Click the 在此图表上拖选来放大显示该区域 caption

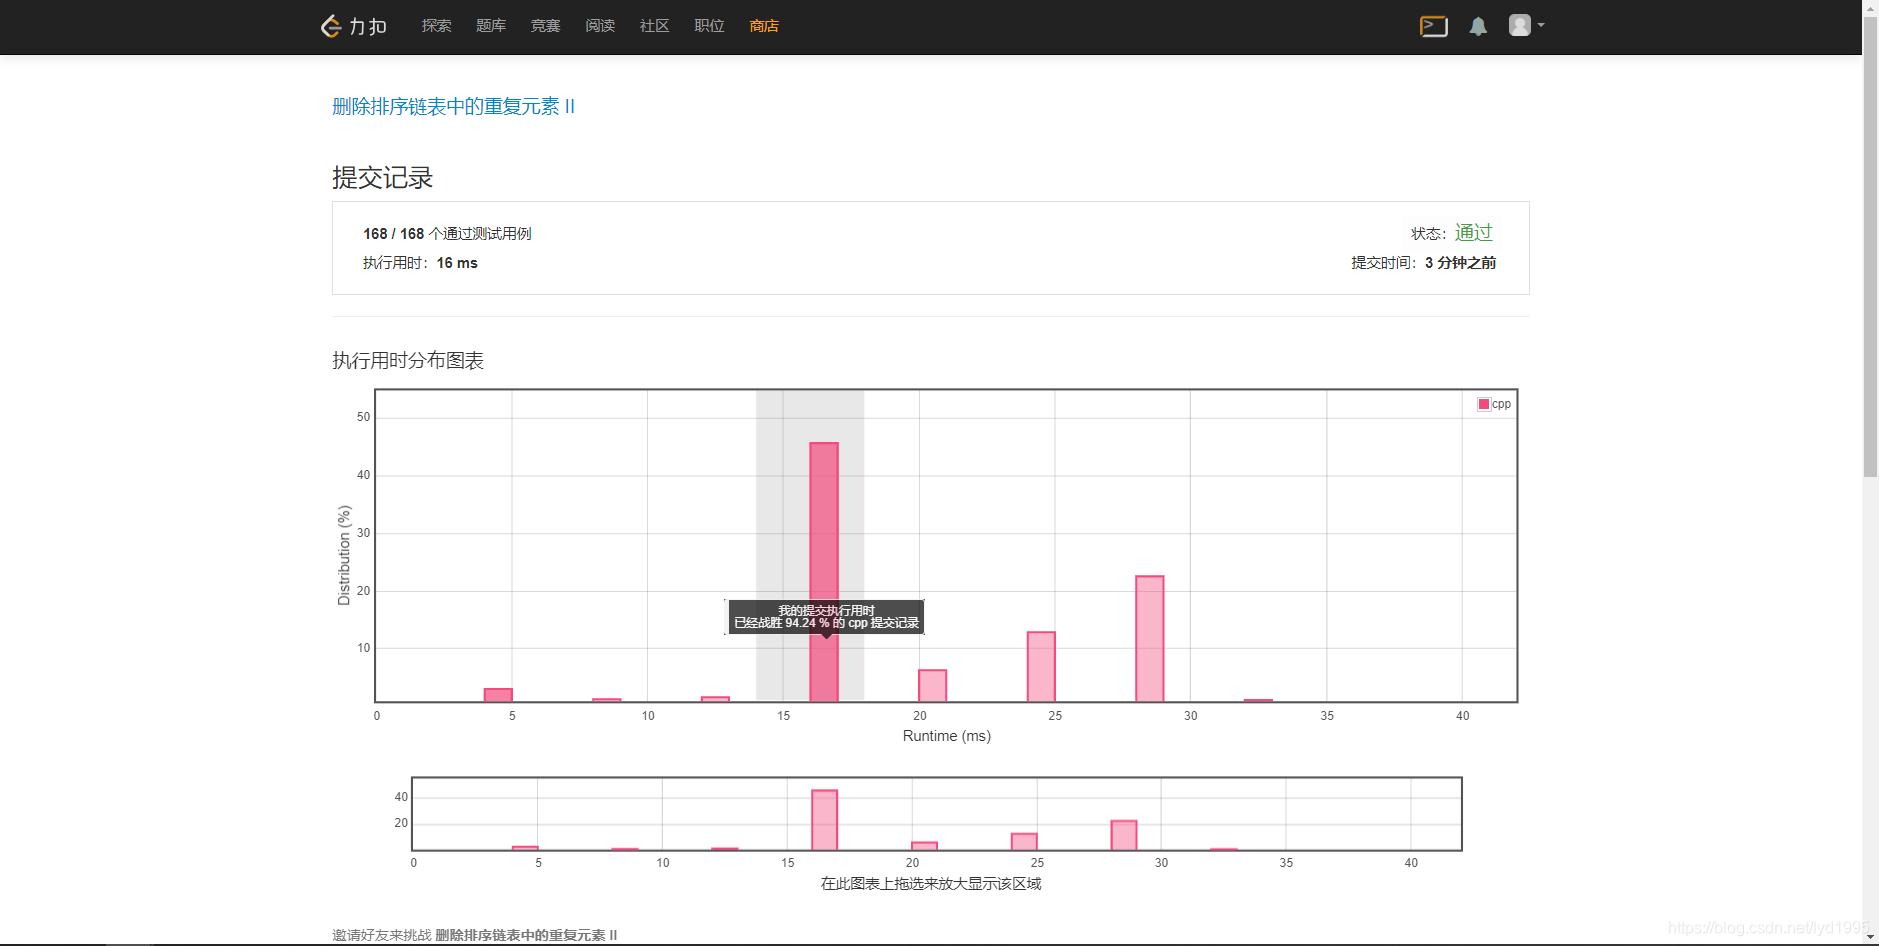pyautogui.click(x=931, y=884)
